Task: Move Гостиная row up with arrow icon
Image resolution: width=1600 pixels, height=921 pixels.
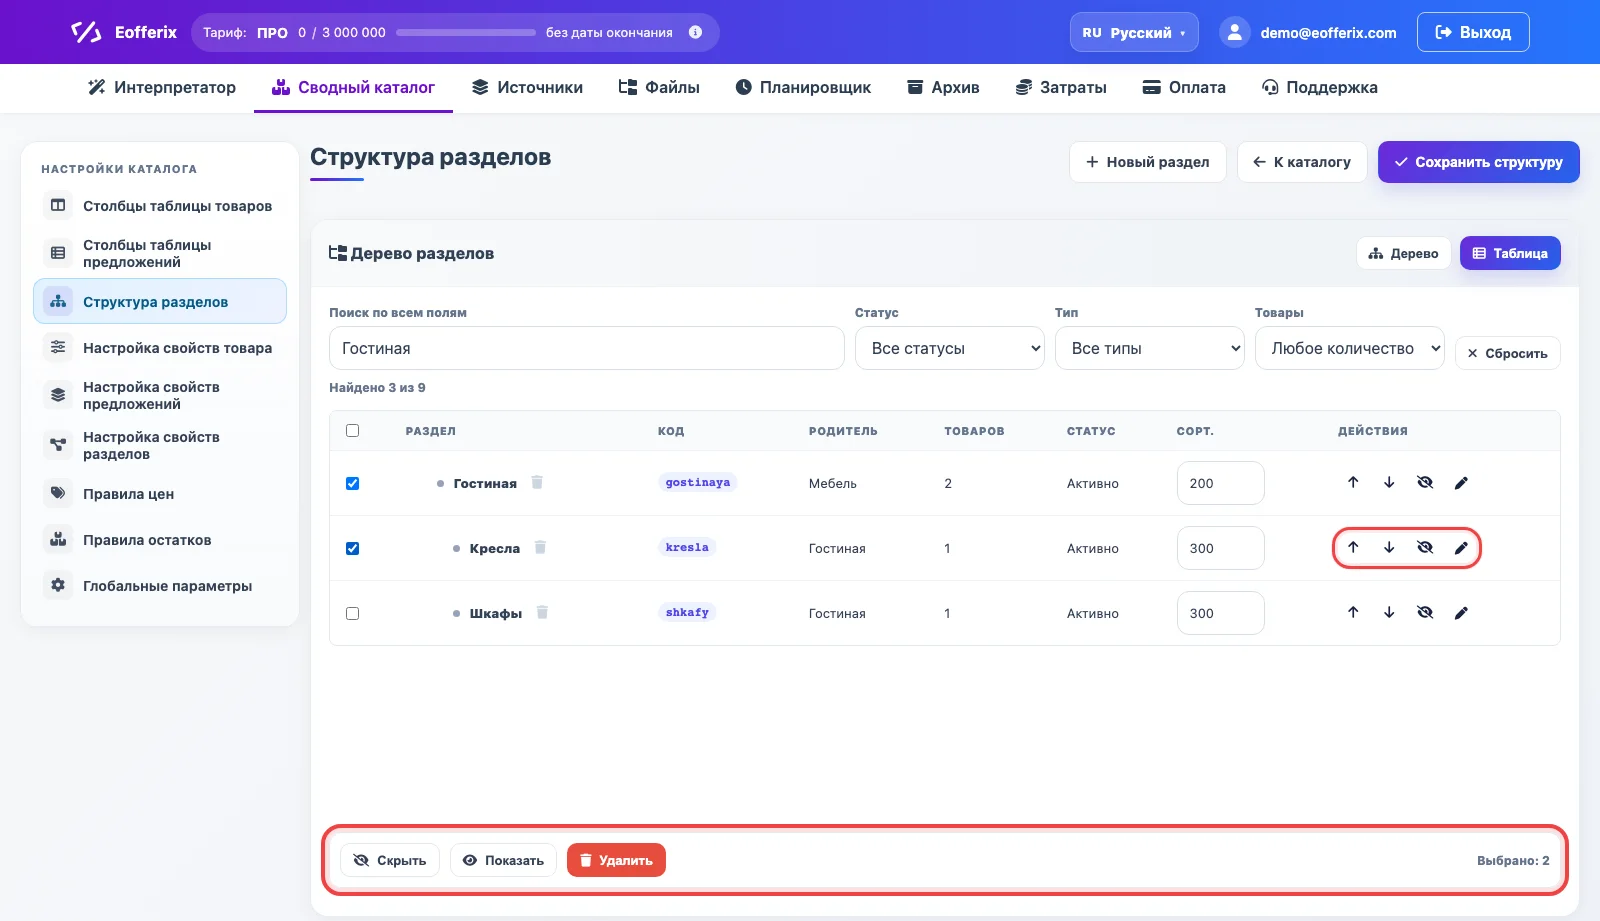Action: 1353,483
